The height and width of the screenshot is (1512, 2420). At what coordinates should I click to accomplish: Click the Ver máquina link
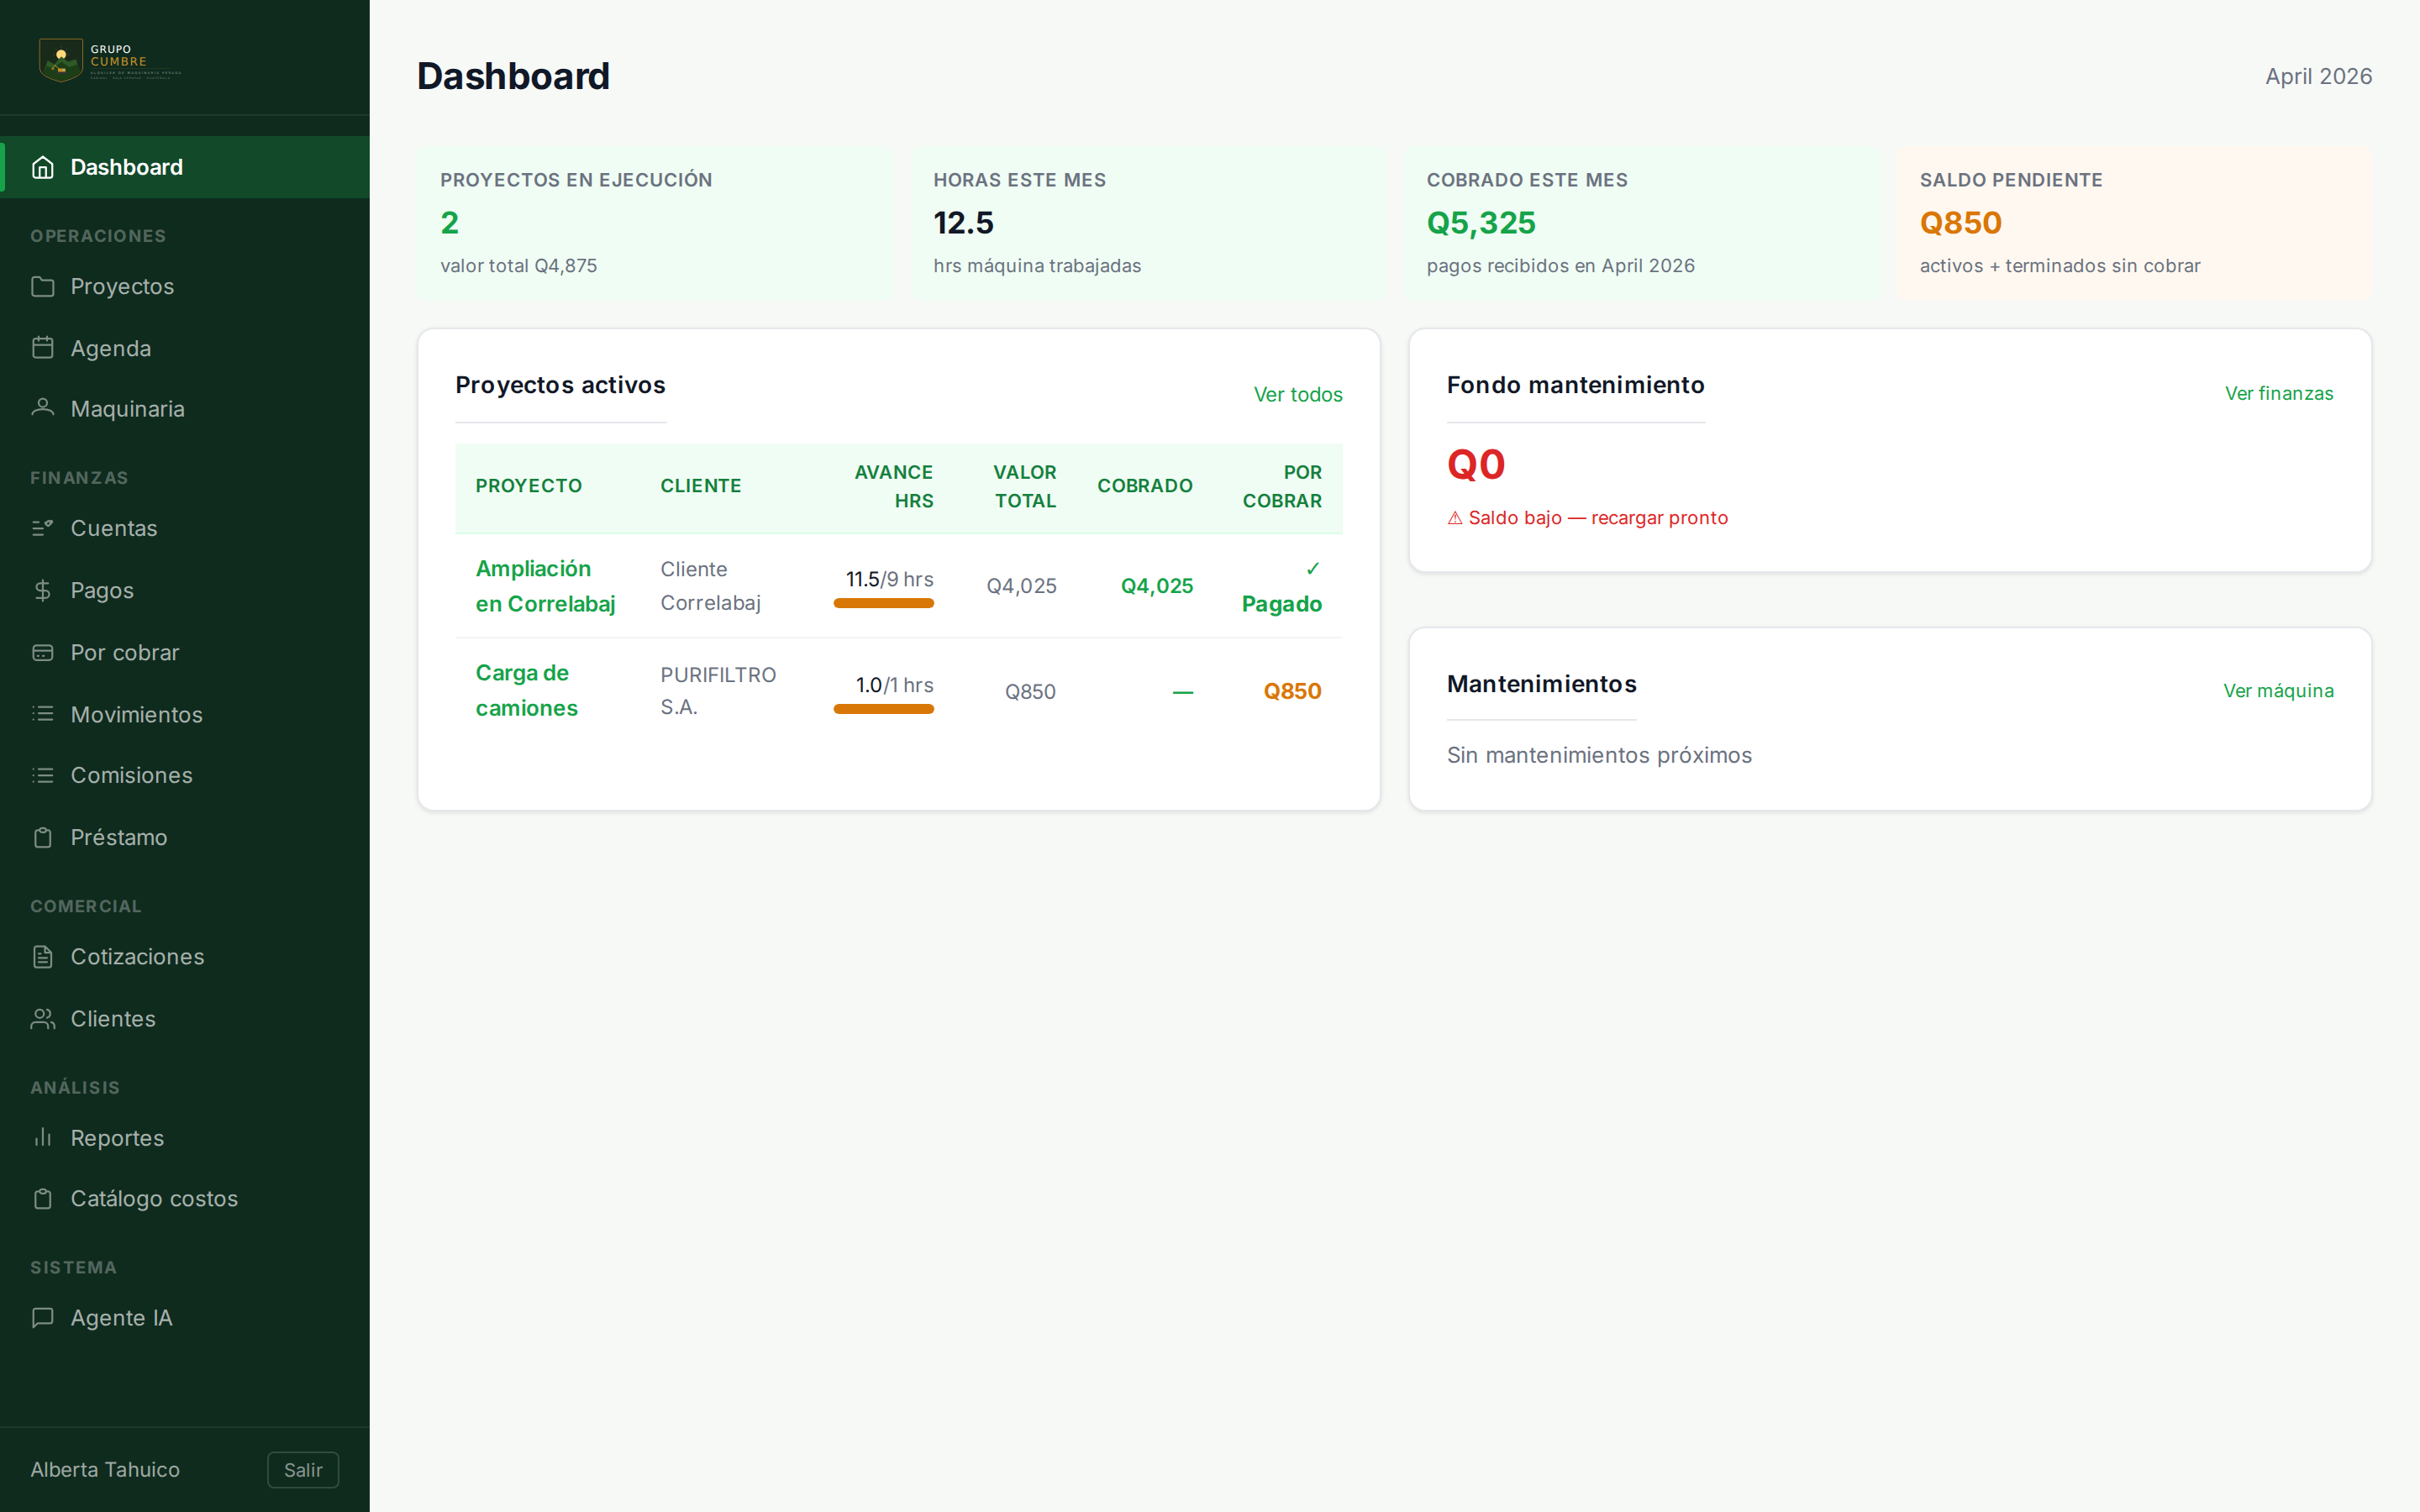(2278, 691)
